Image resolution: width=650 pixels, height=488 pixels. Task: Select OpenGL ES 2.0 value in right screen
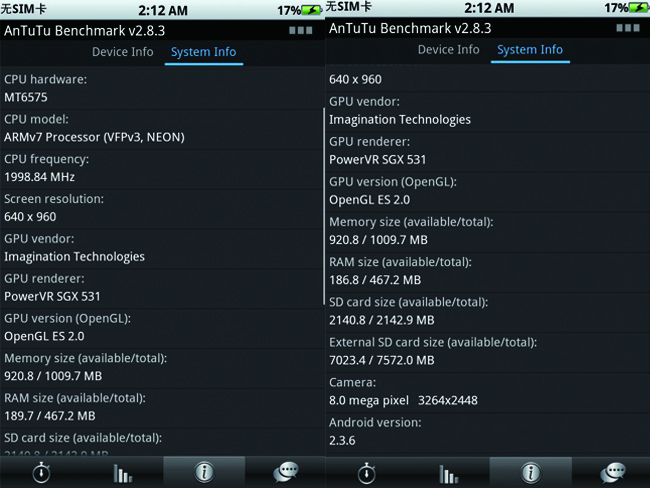click(369, 200)
